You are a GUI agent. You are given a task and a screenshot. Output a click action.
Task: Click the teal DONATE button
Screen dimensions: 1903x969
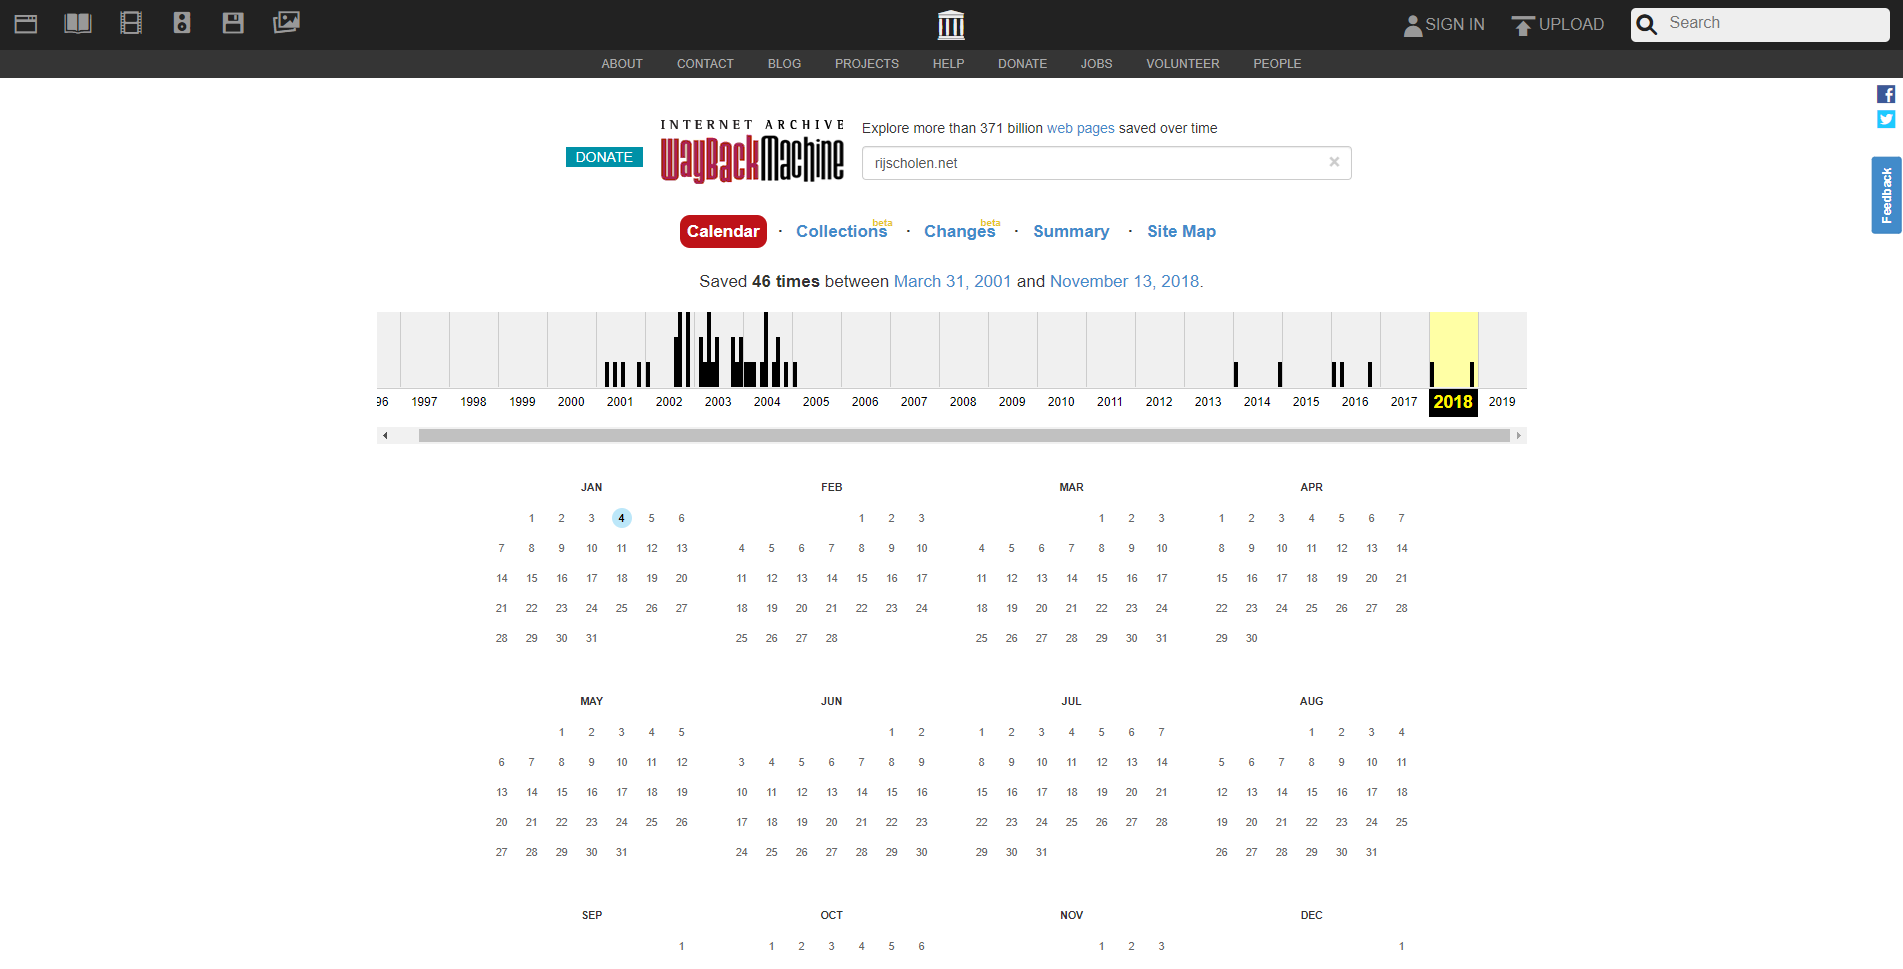604,157
